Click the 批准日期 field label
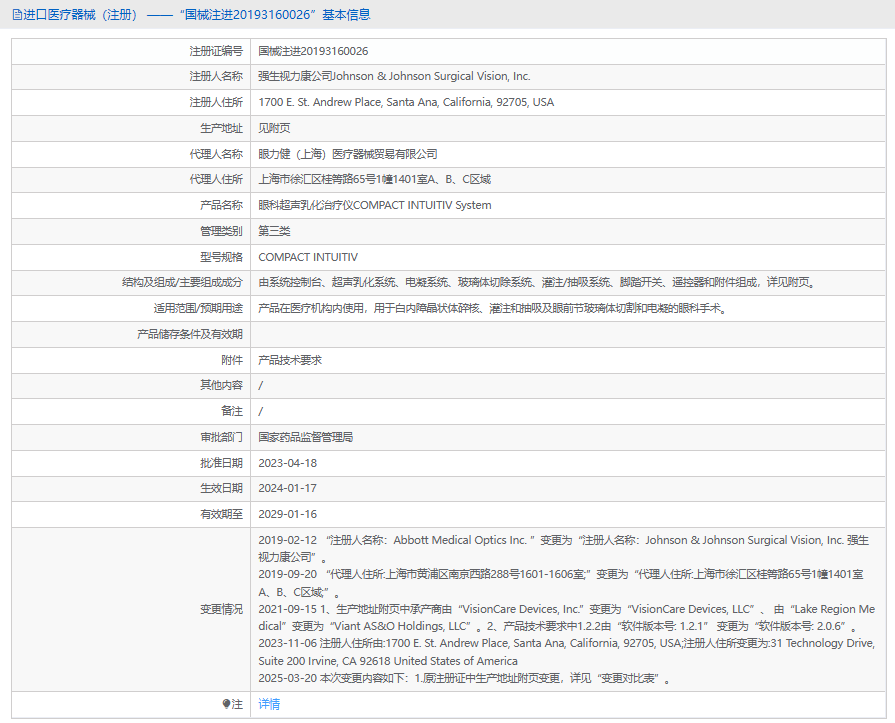 pos(221,463)
